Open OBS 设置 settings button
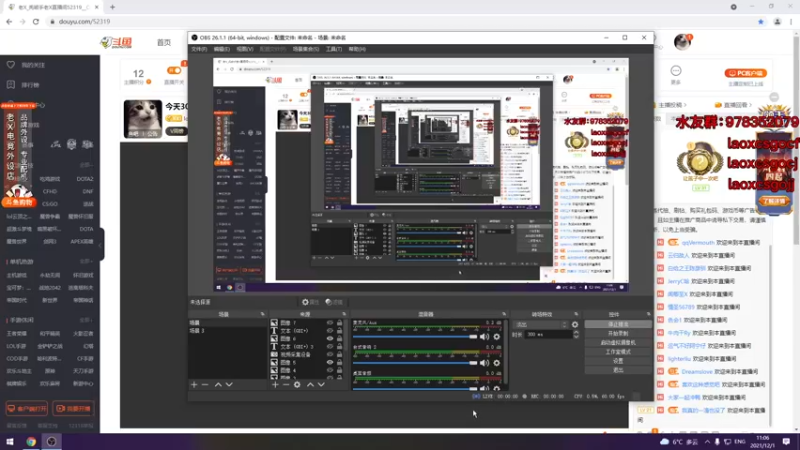800x450 pixels. [618, 361]
